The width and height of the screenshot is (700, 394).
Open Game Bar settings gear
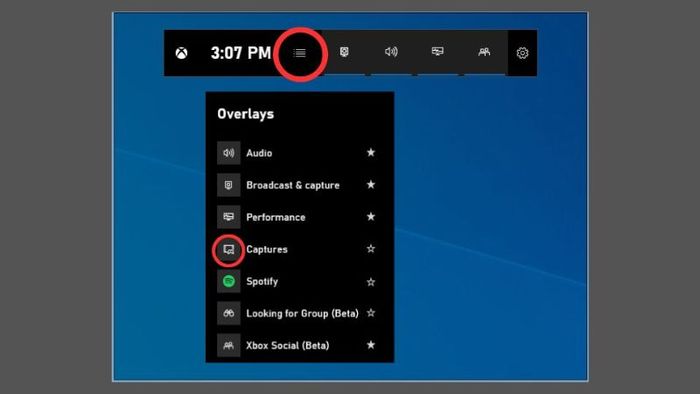[x=522, y=53]
